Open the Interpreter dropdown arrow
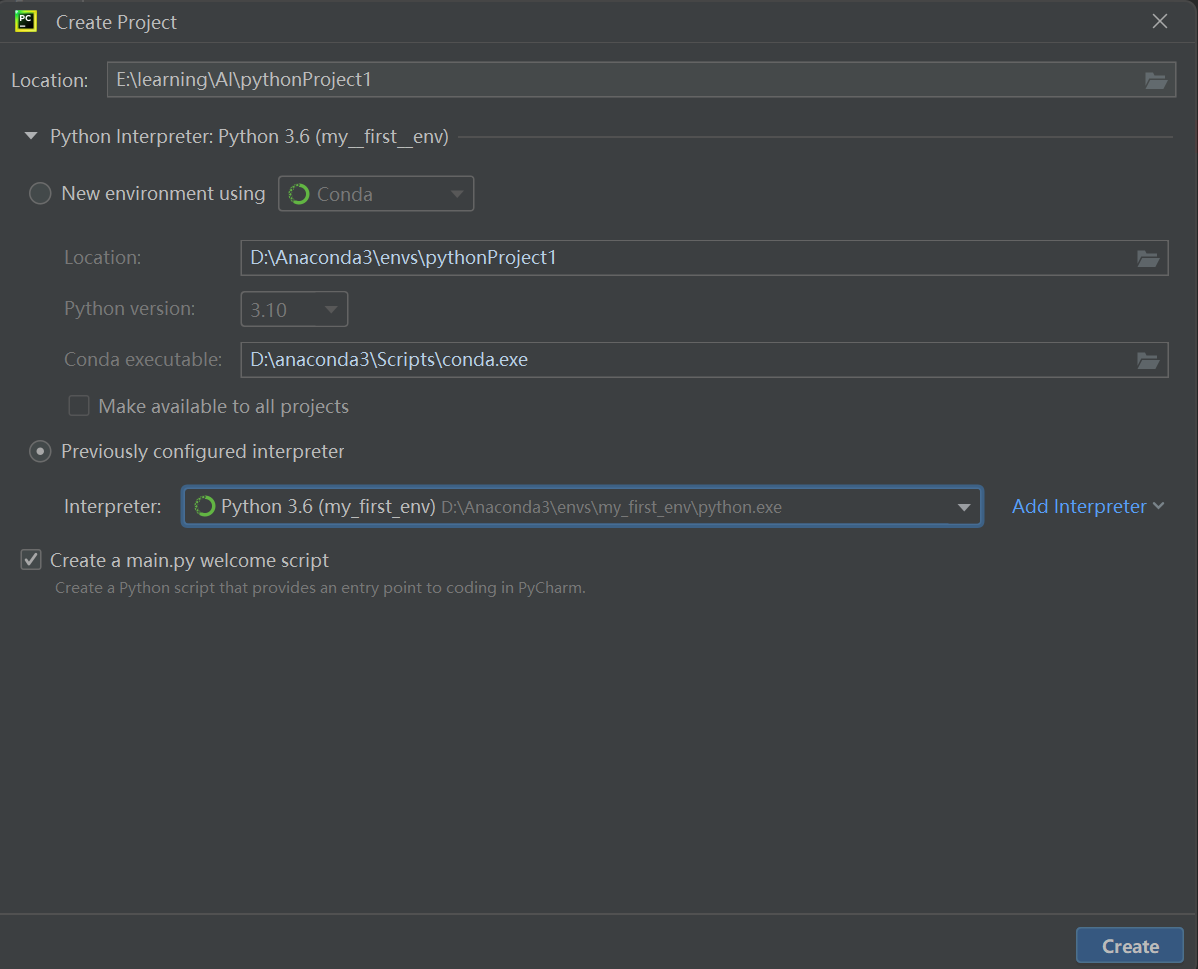This screenshot has height=969, width=1198. point(964,507)
